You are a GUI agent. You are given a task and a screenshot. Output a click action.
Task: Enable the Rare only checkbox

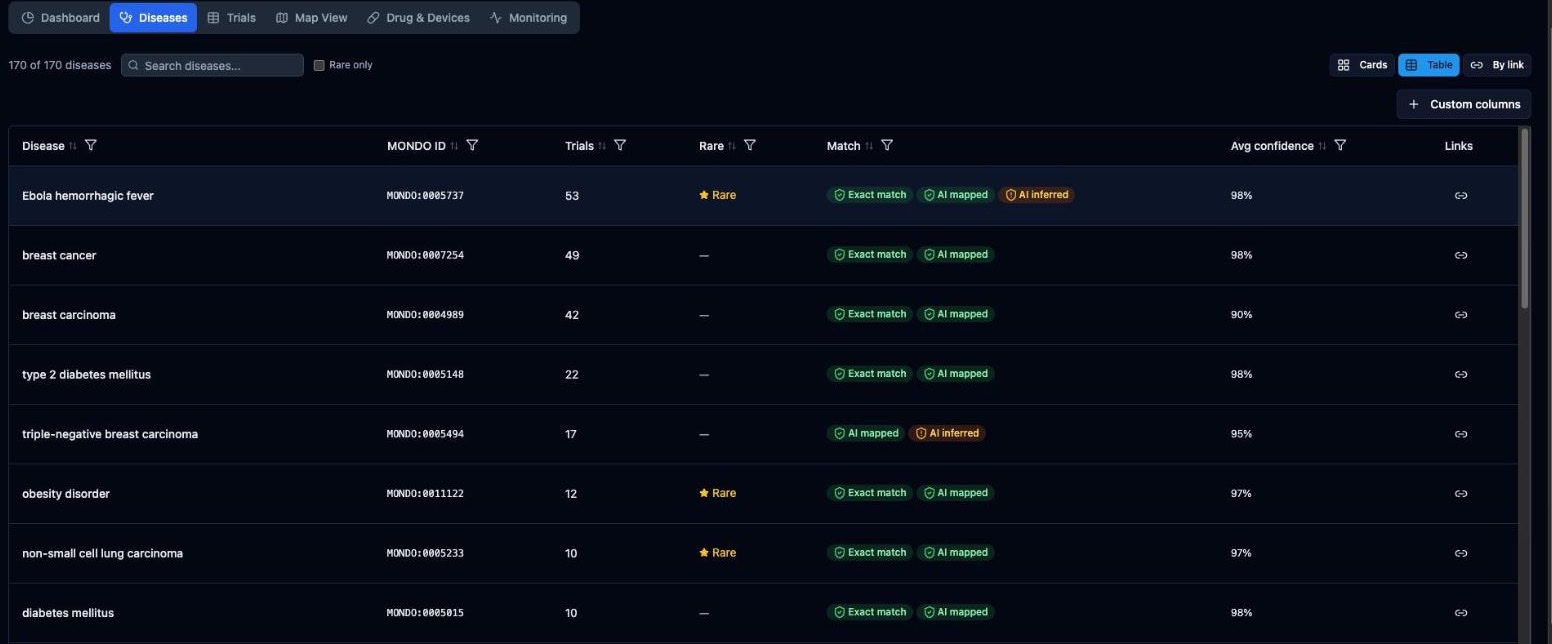(x=319, y=65)
